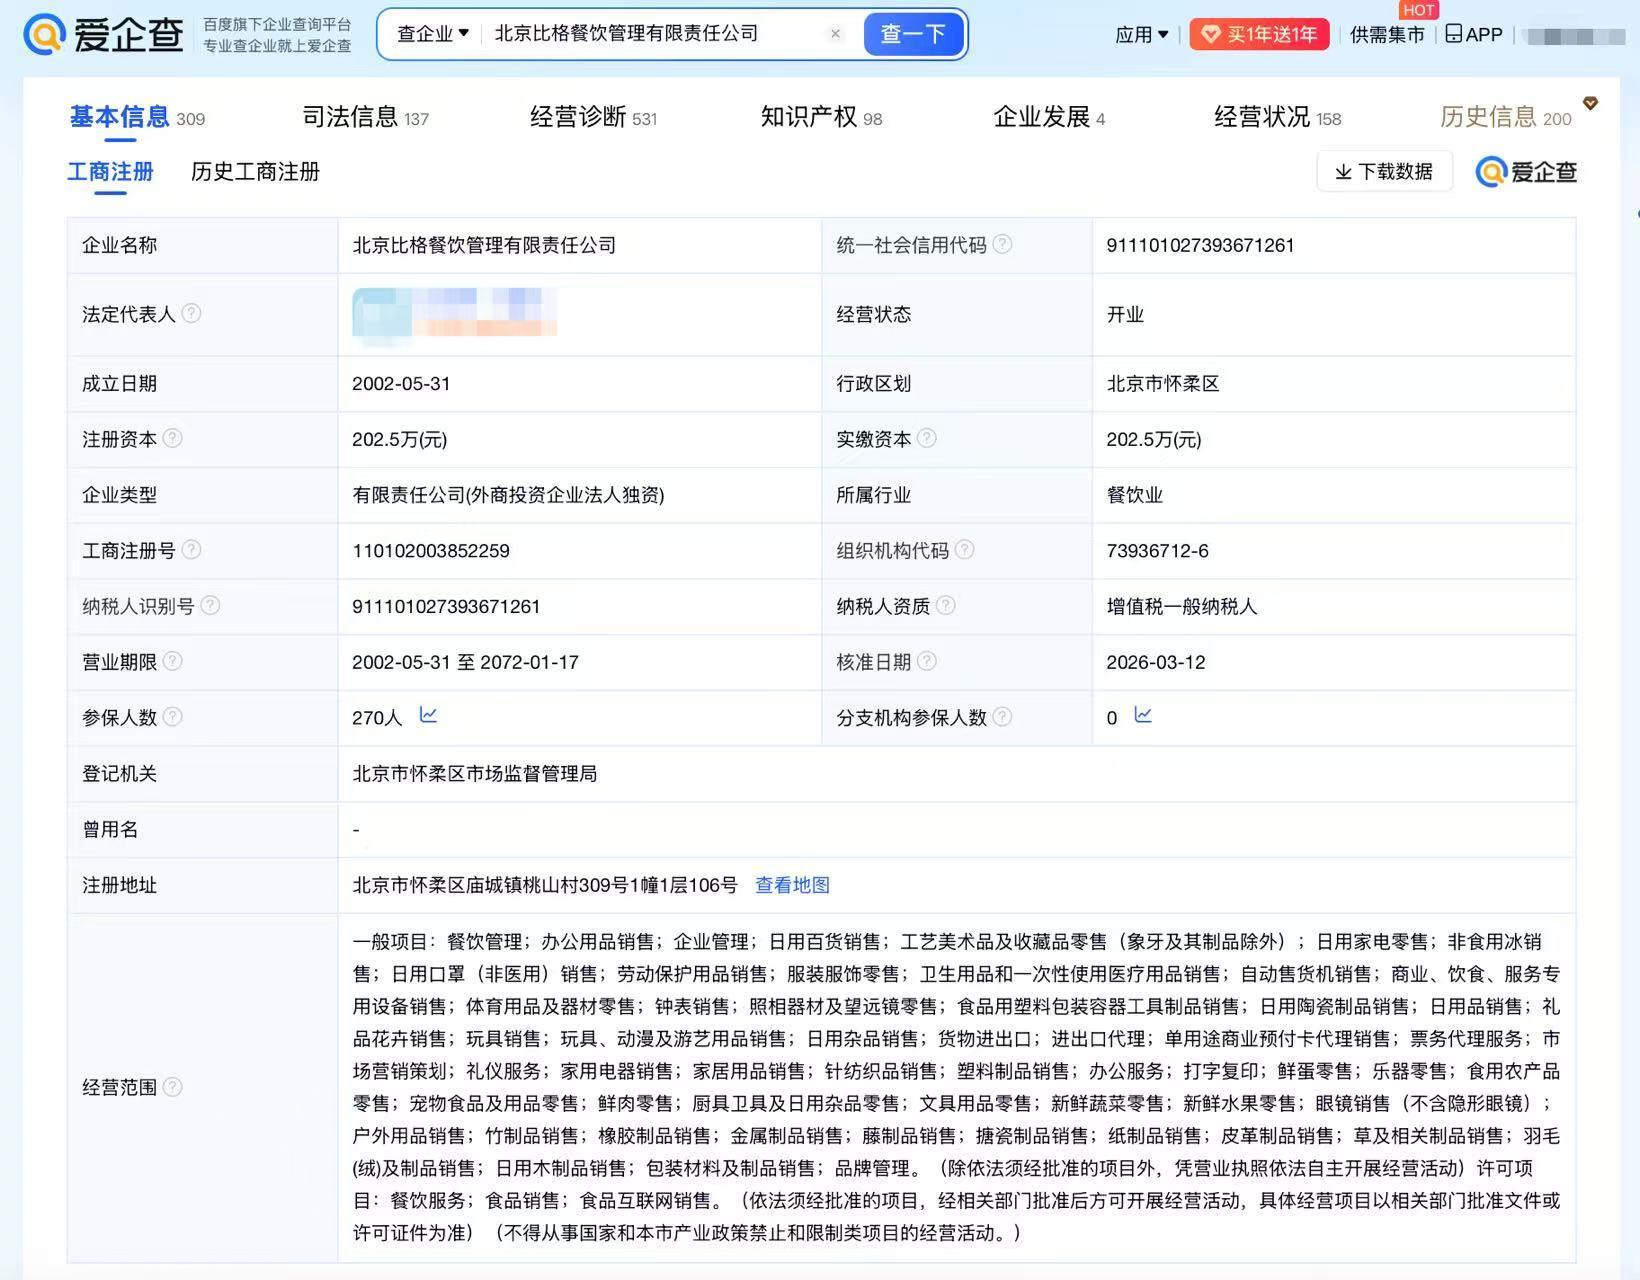
Task: Click the VIP badge icon beside 历史信息
Action: click(1590, 103)
